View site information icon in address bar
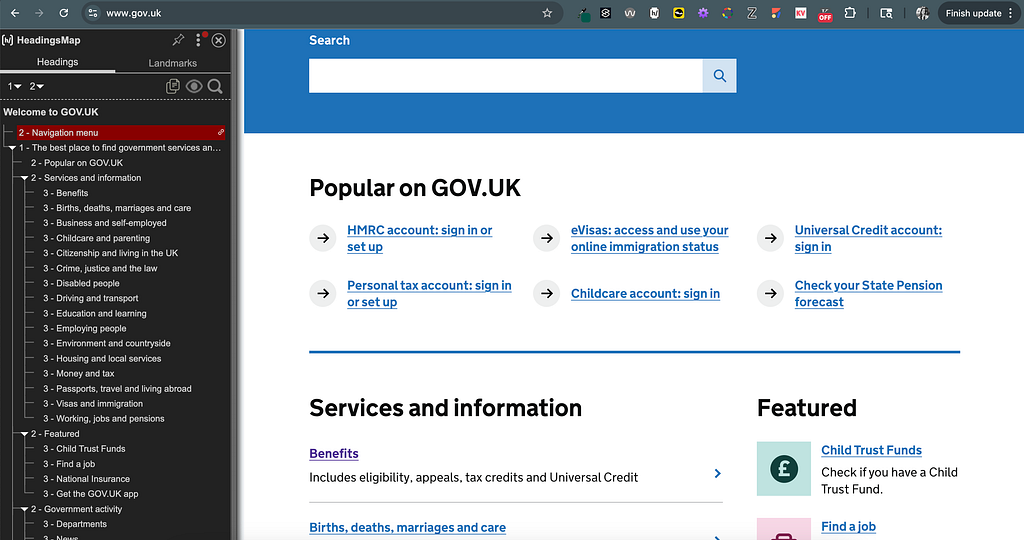Image resolution: width=1024 pixels, height=540 pixels. pyautogui.click(x=93, y=13)
